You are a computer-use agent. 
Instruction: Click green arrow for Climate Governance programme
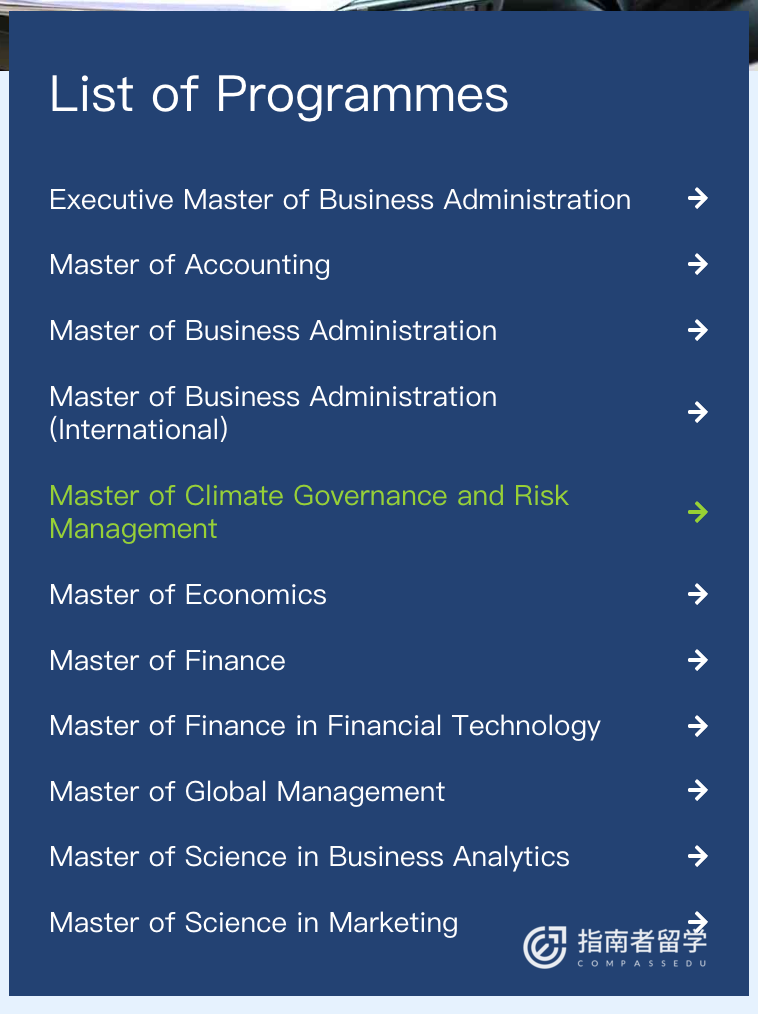[698, 512]
